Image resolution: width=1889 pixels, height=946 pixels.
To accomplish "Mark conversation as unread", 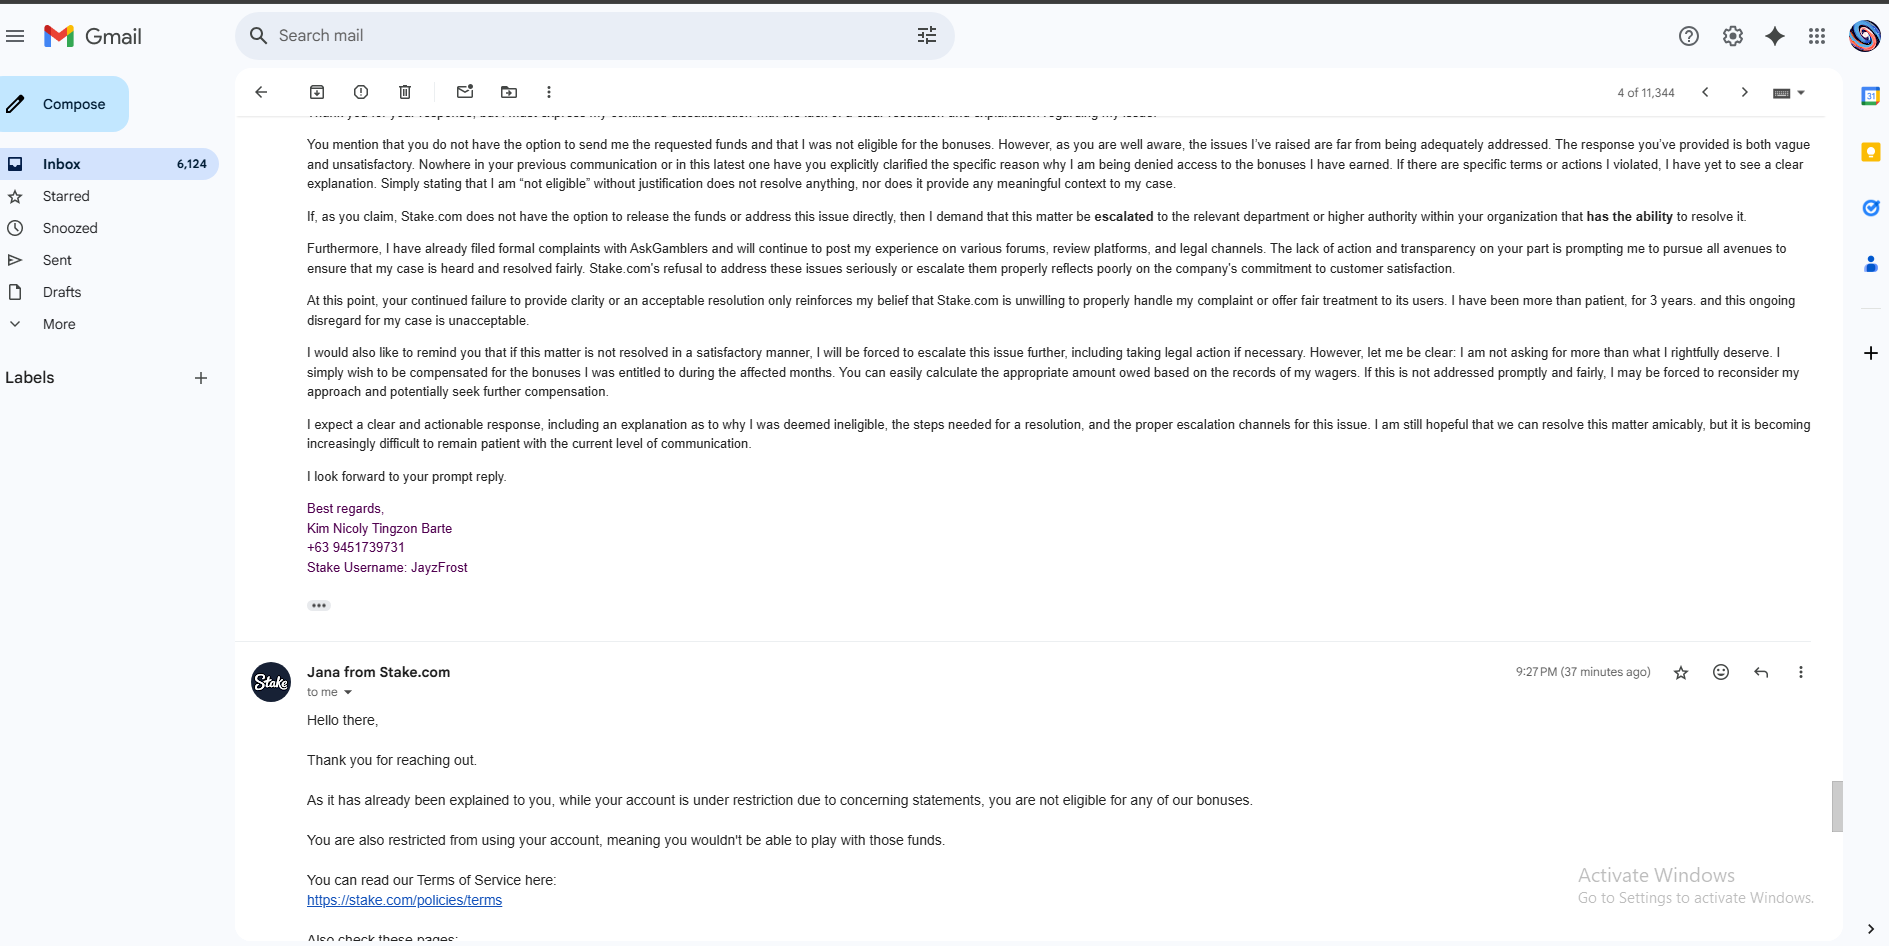I will coord(465,92).
